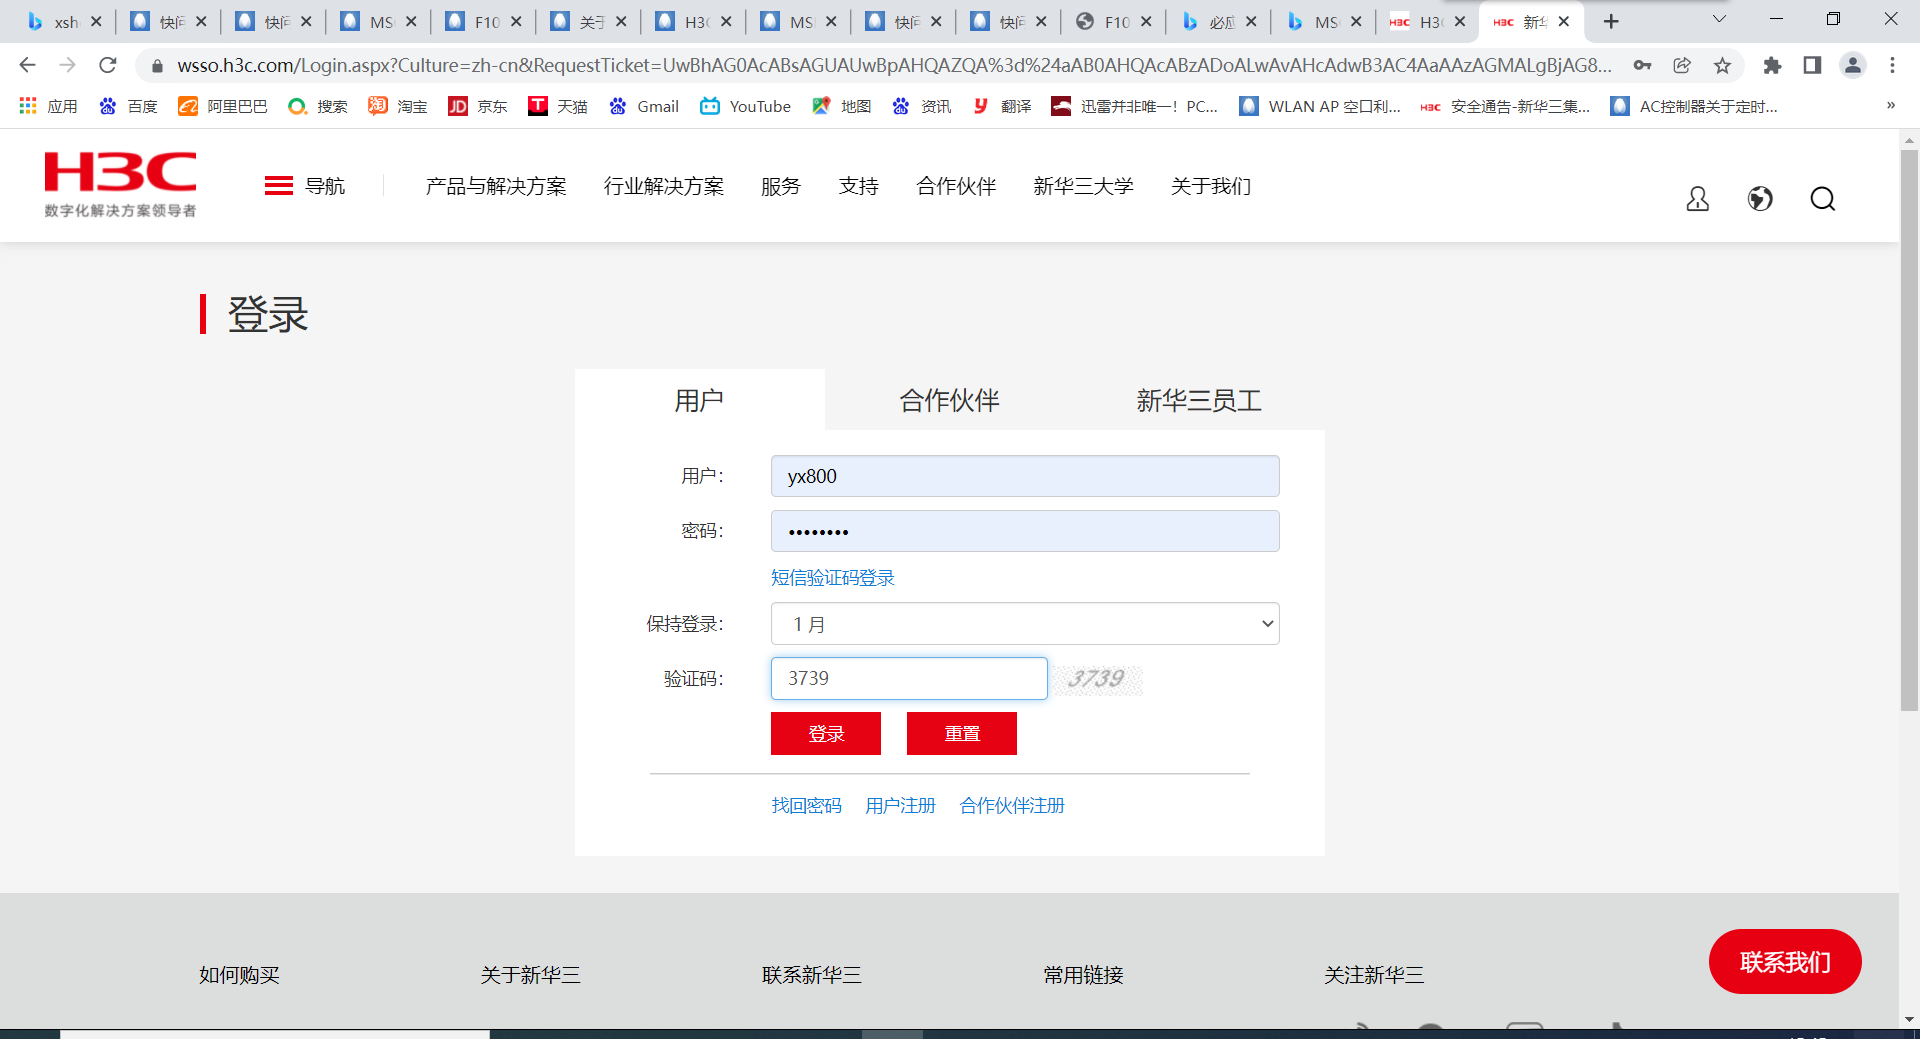Open the 翻译 bookmark
Viewport: 1920px width, 1039px height.
point(1002,106)
